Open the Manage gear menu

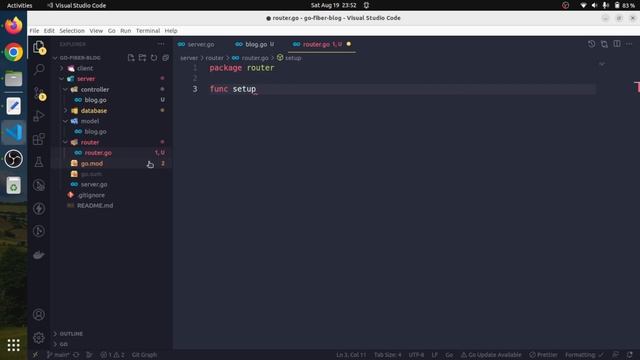(39, 338)
